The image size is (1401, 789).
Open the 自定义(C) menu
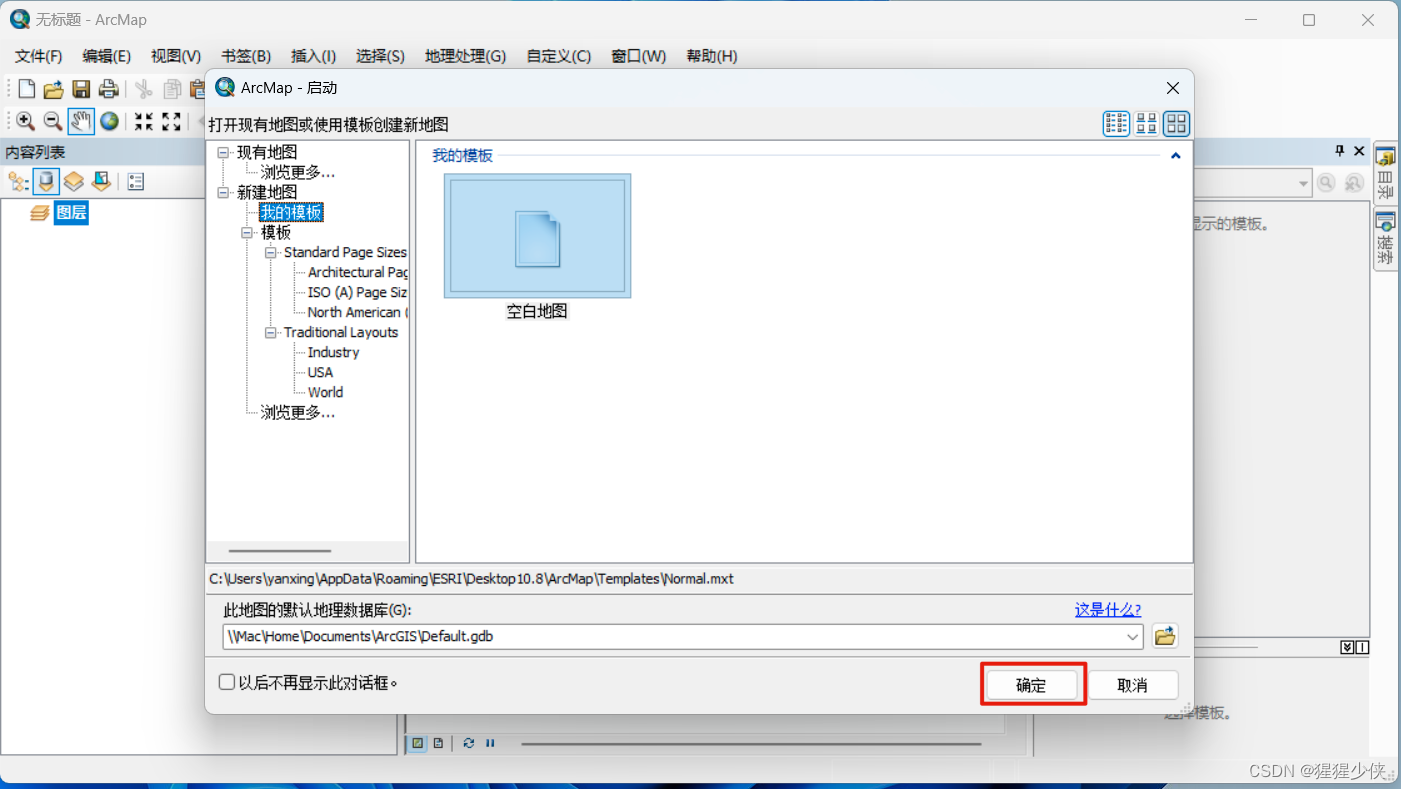pyautogui.click(x=559, y=56)
